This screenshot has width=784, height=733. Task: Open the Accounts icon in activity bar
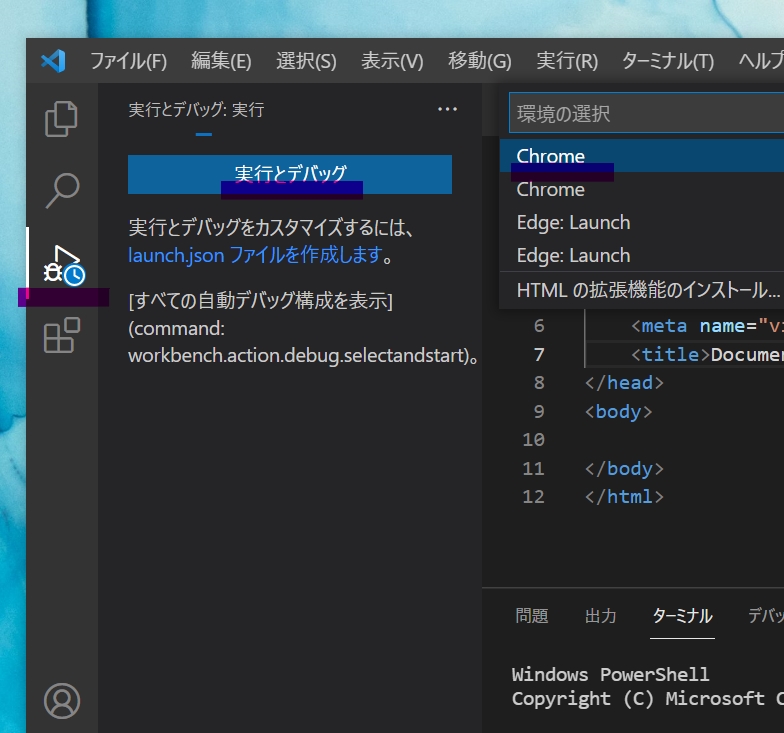(x=62, y=699)
